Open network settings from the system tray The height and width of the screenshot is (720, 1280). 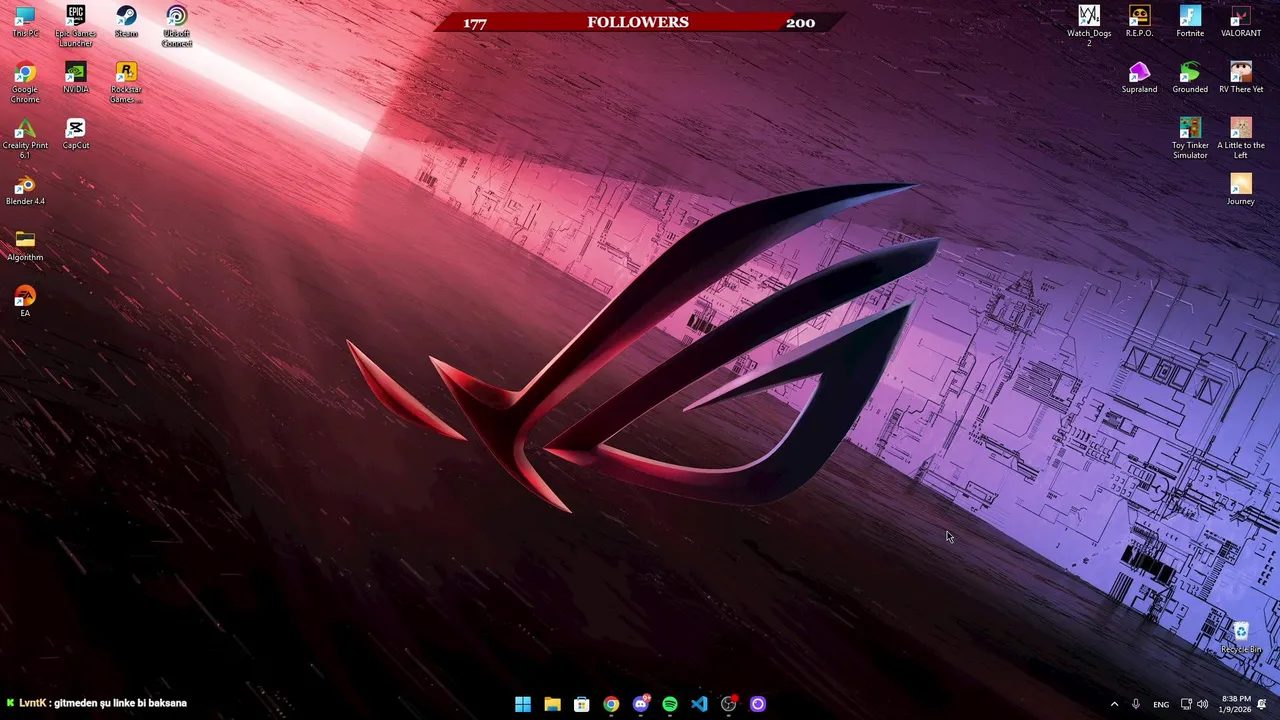tap(1186, 704)
